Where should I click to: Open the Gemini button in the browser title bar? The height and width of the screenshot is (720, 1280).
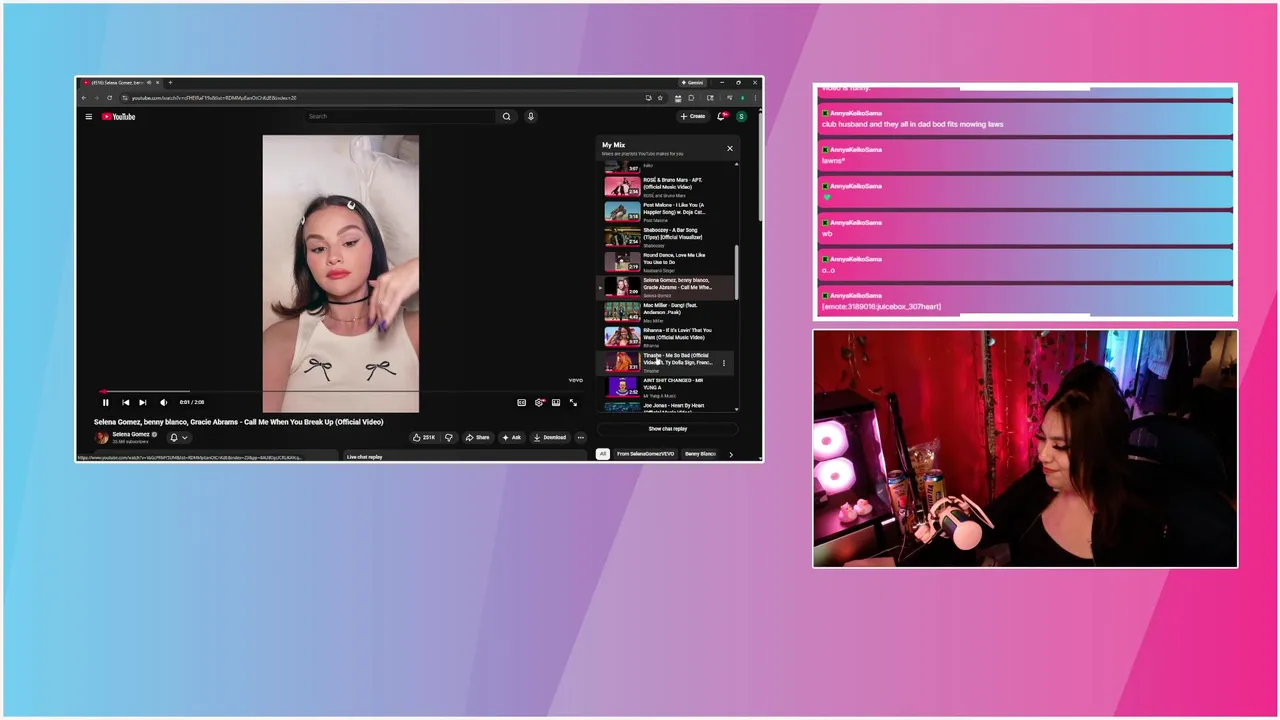[x=692, y=83]
